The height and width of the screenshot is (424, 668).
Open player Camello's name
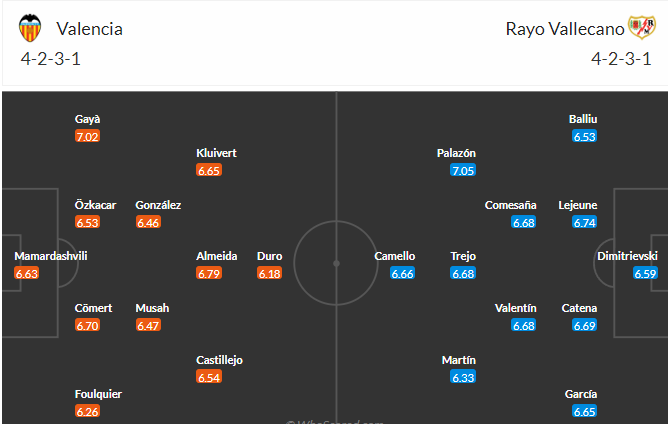point(394,256)
